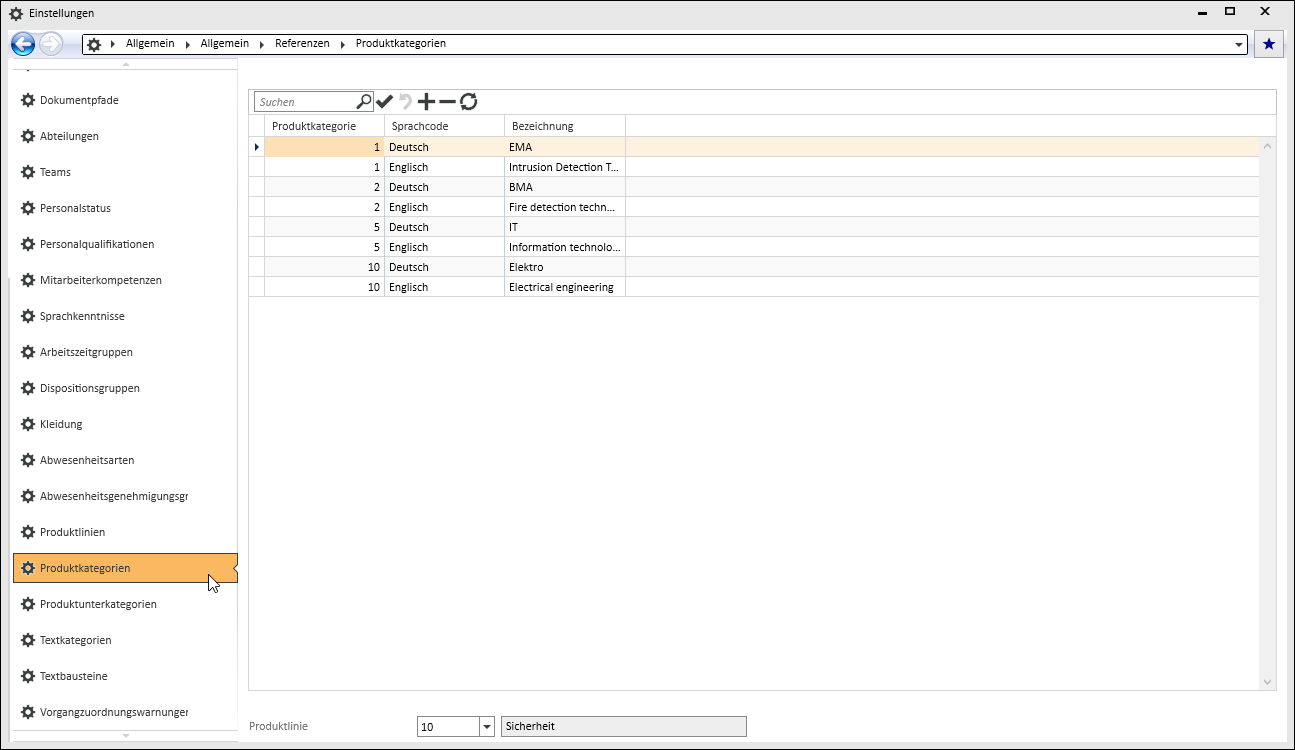
Task: Click the refresh icon in toolbar
Action: coord(468,101)
